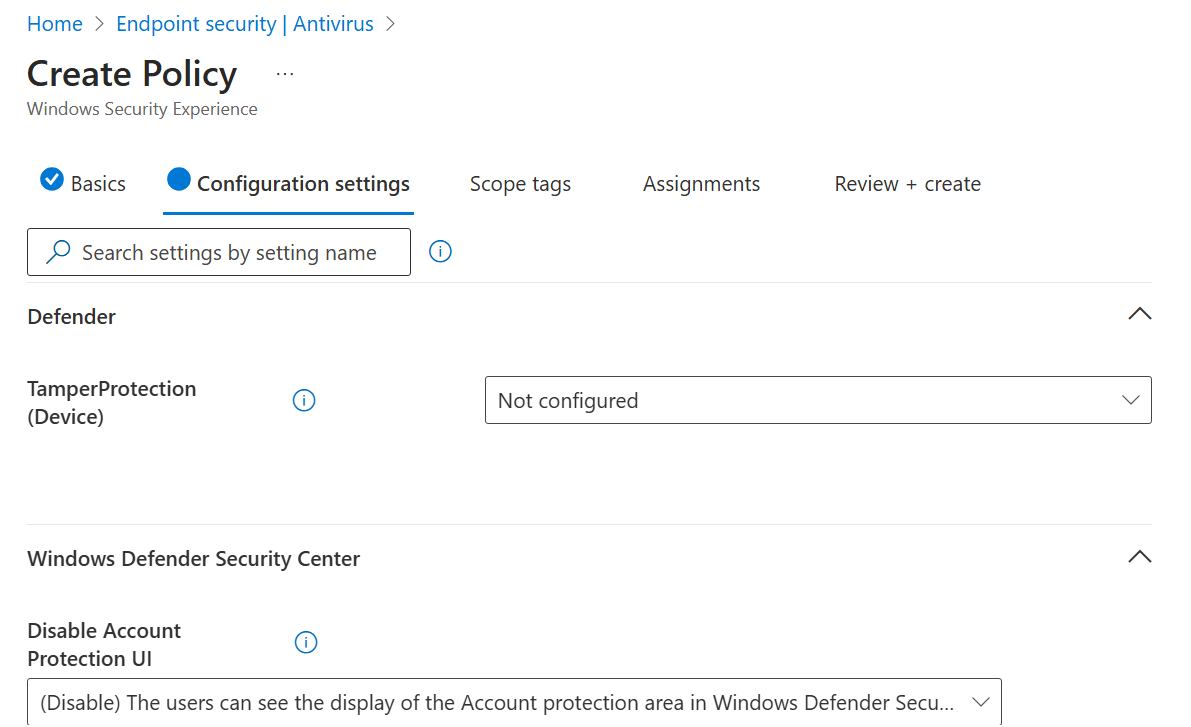This screenshot has width=1191, height=727.
Task: Open the ellipsis menu next to Create Policy
Action: pos(285,74)
